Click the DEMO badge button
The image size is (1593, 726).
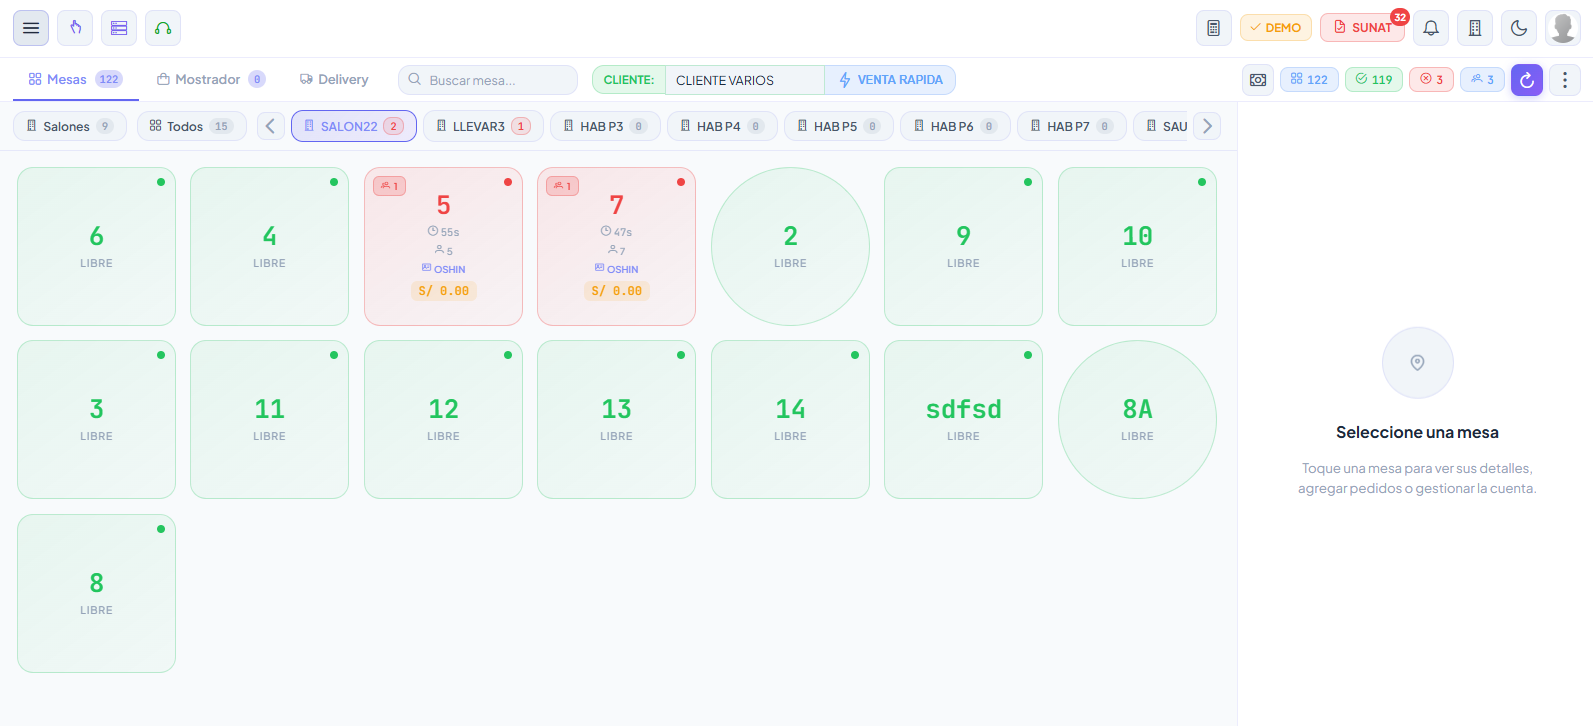pyautogui.click(x=1276, y=28)
